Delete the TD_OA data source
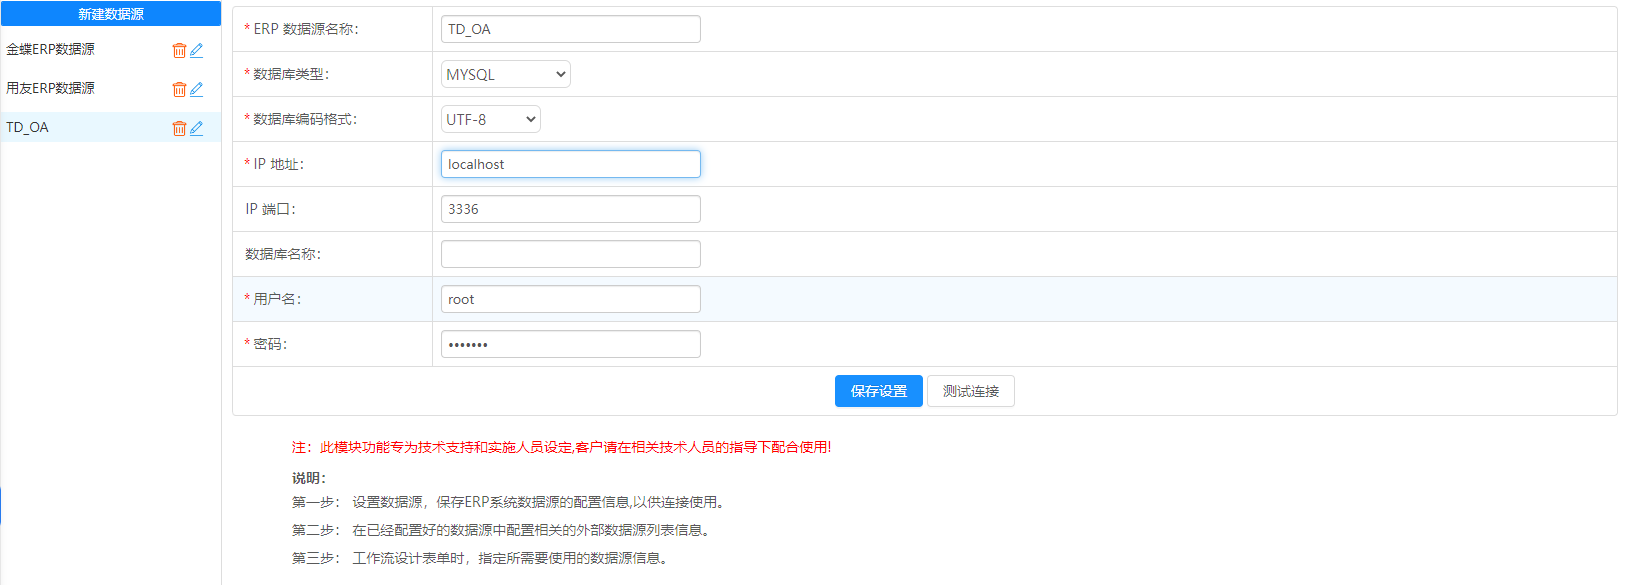1625x585 pixels. [x=179, y=128]
